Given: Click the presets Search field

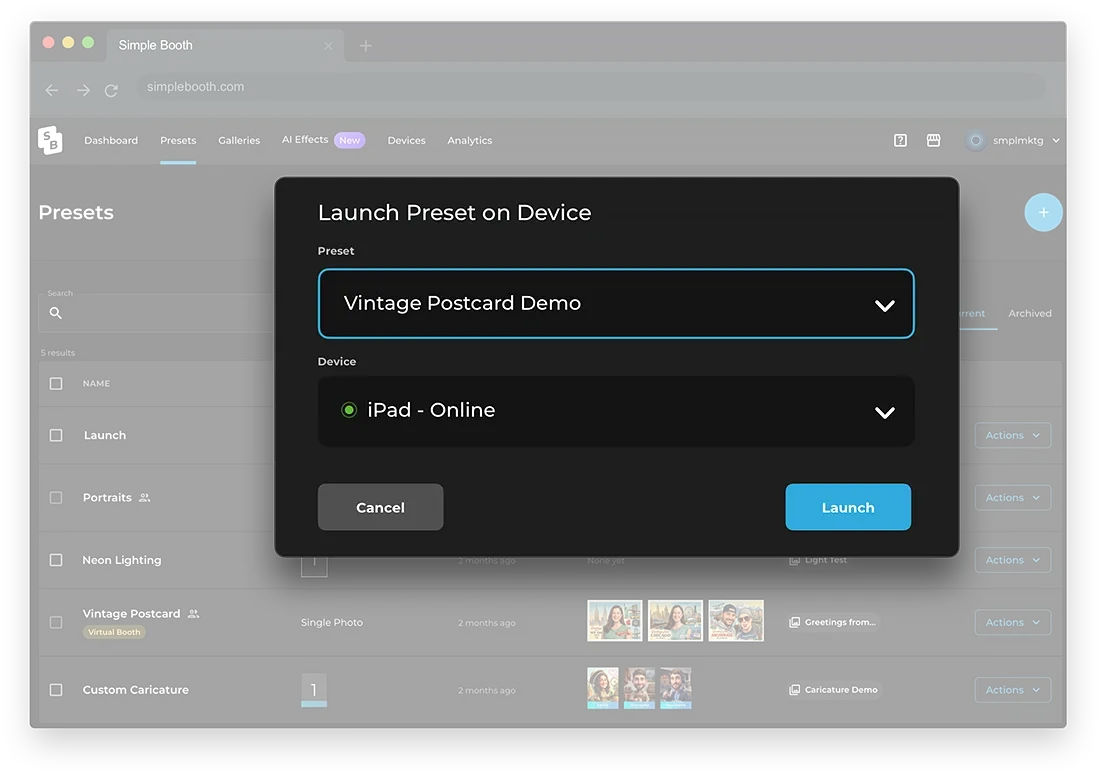Looking at the screenshot, I should [x=156, y=313].
